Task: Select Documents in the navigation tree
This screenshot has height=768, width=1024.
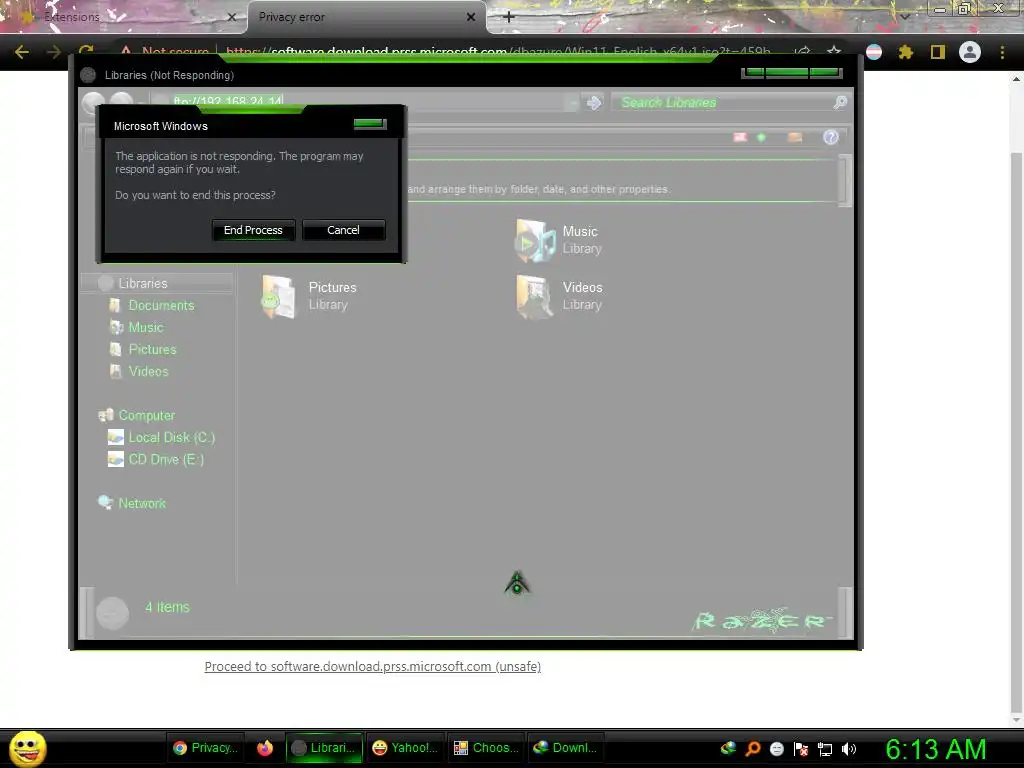Action: (x=161, y=305)
